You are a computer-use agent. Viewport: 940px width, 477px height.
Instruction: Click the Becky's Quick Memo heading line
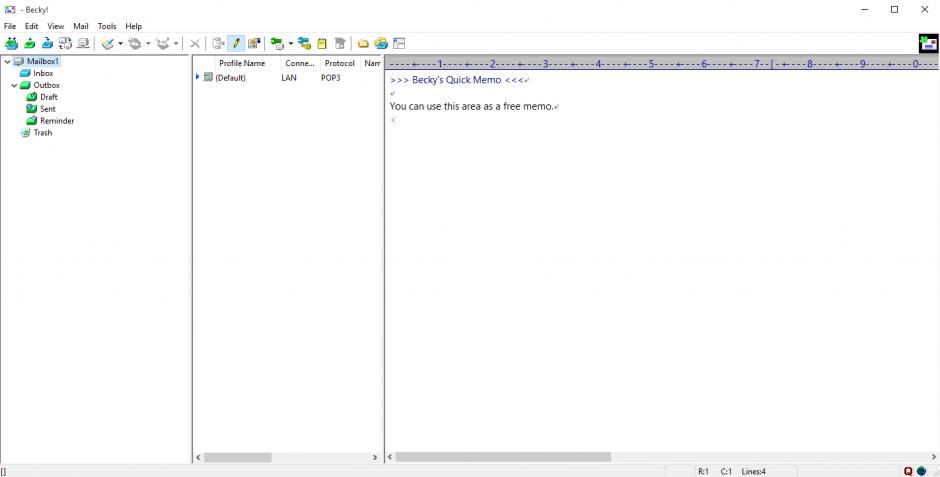click(x=457, y=80)
